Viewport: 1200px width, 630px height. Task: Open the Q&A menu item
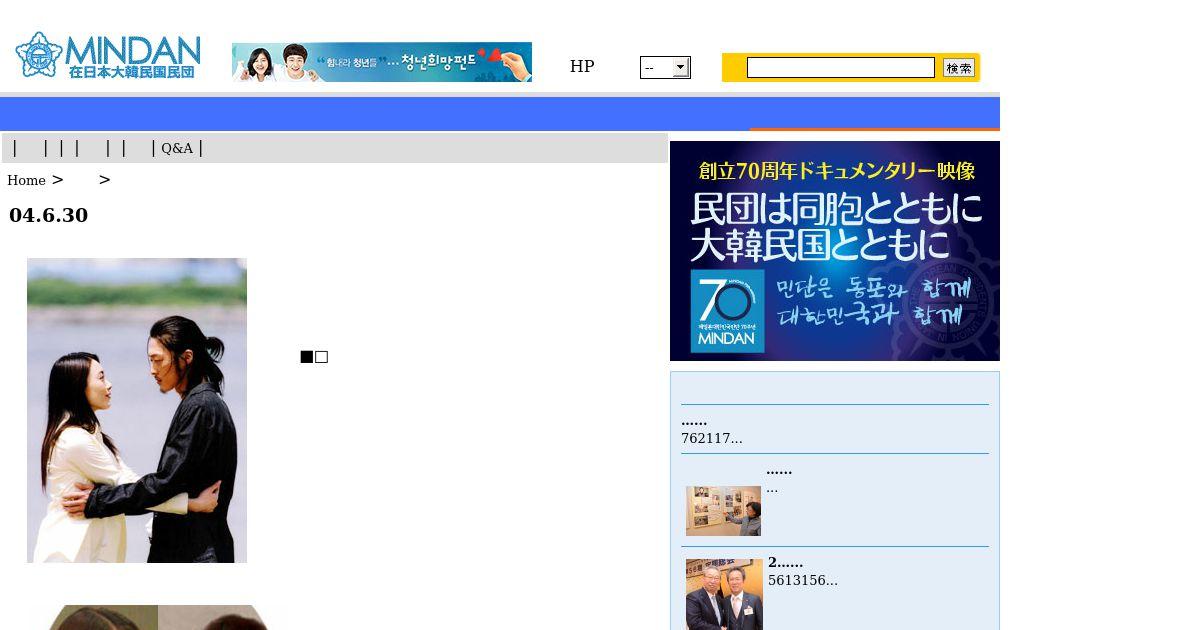(x=177, y=148)
